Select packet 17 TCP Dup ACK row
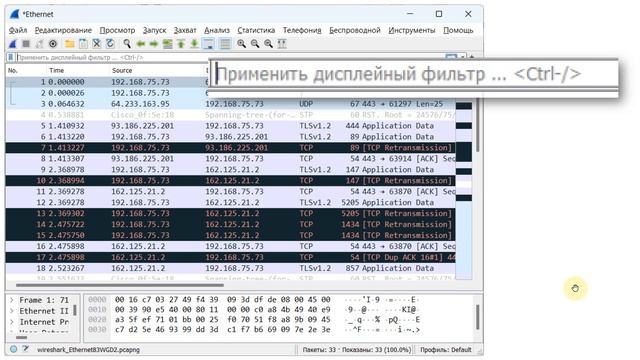This screenshot has height=360, width=640. [231, 258]
